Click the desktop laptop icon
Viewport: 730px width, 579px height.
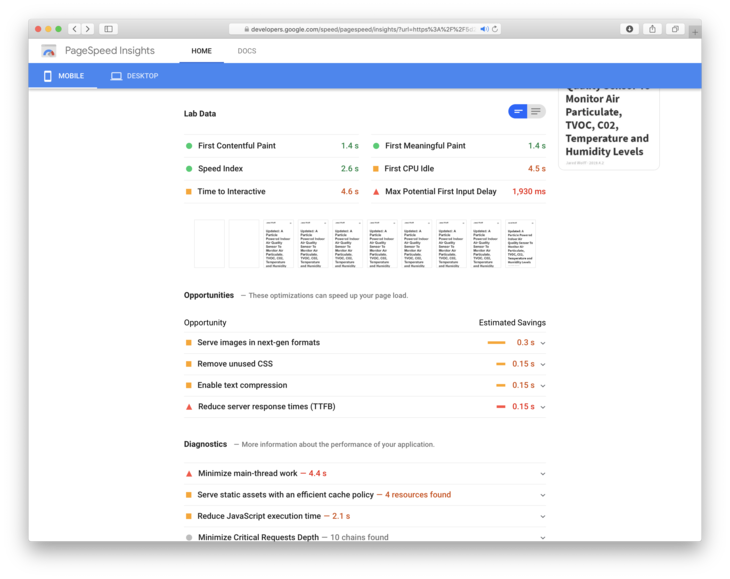116,76
